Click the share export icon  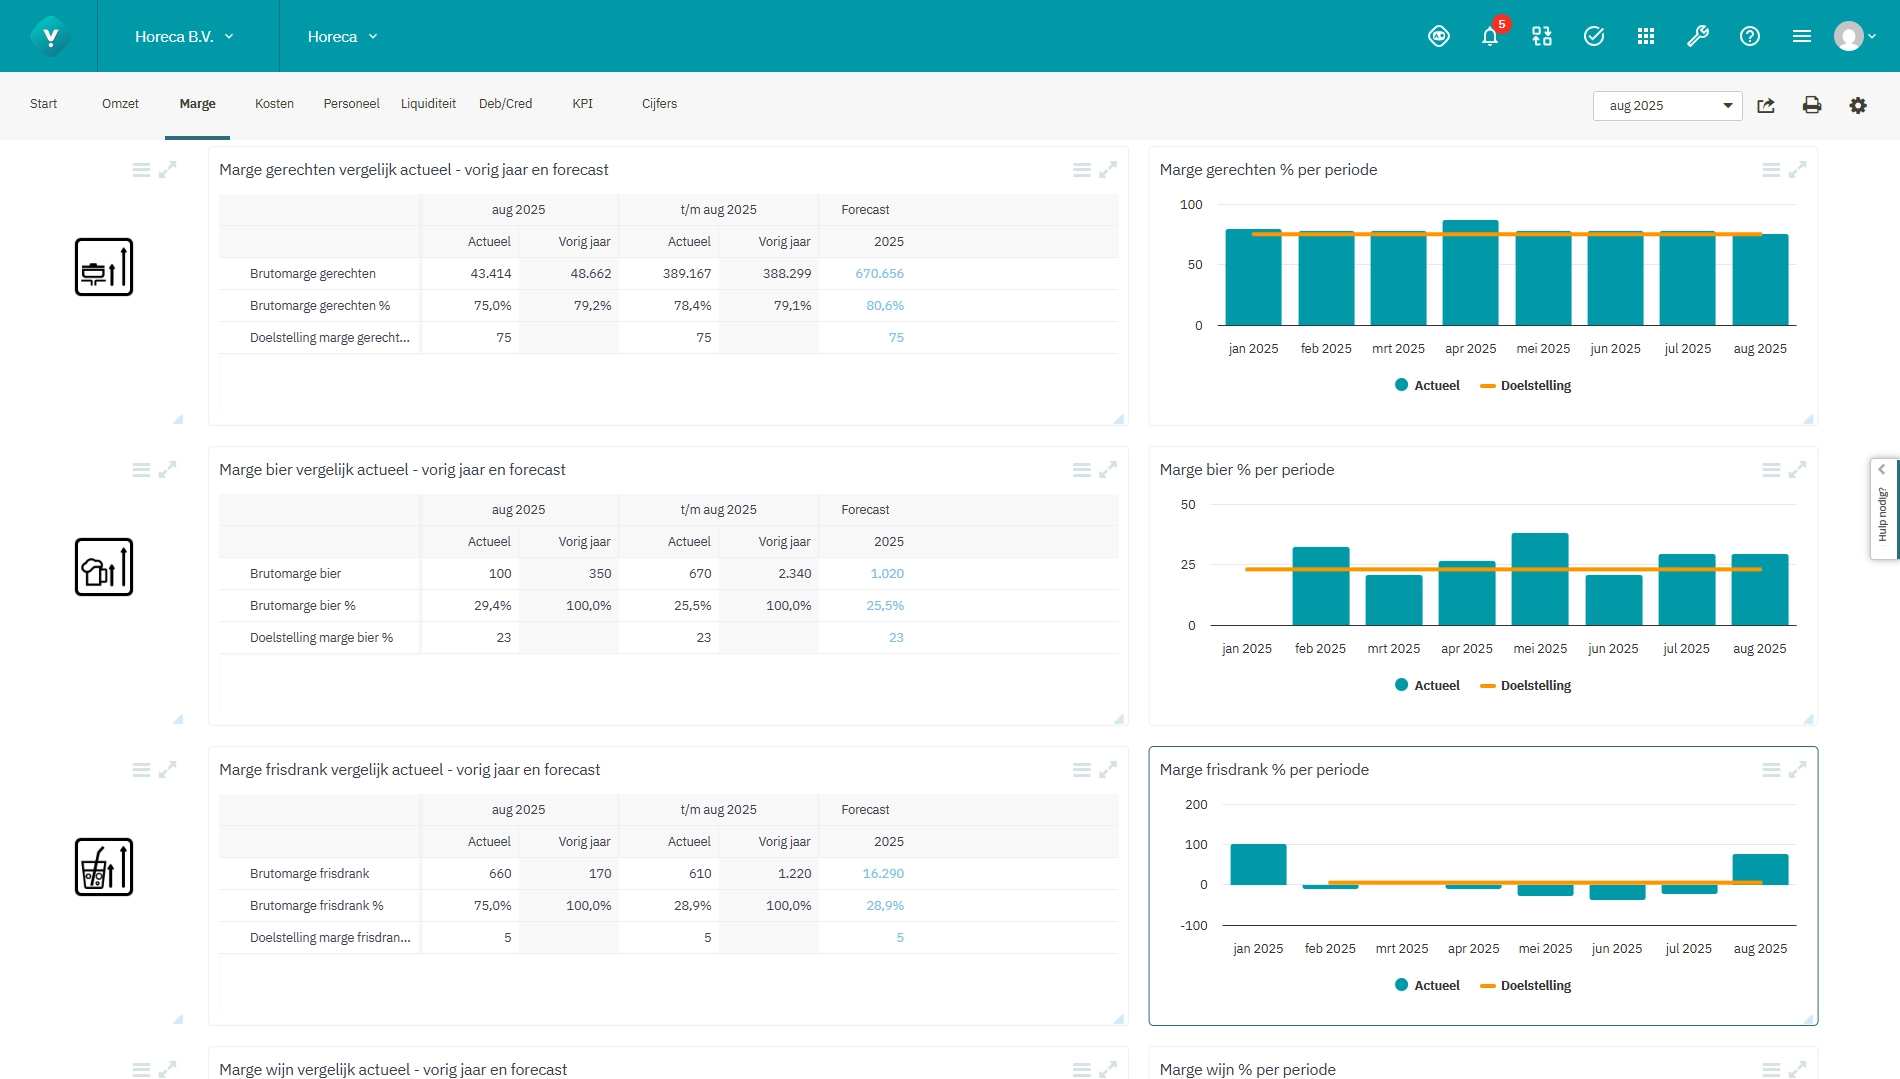pos(1766,105)
